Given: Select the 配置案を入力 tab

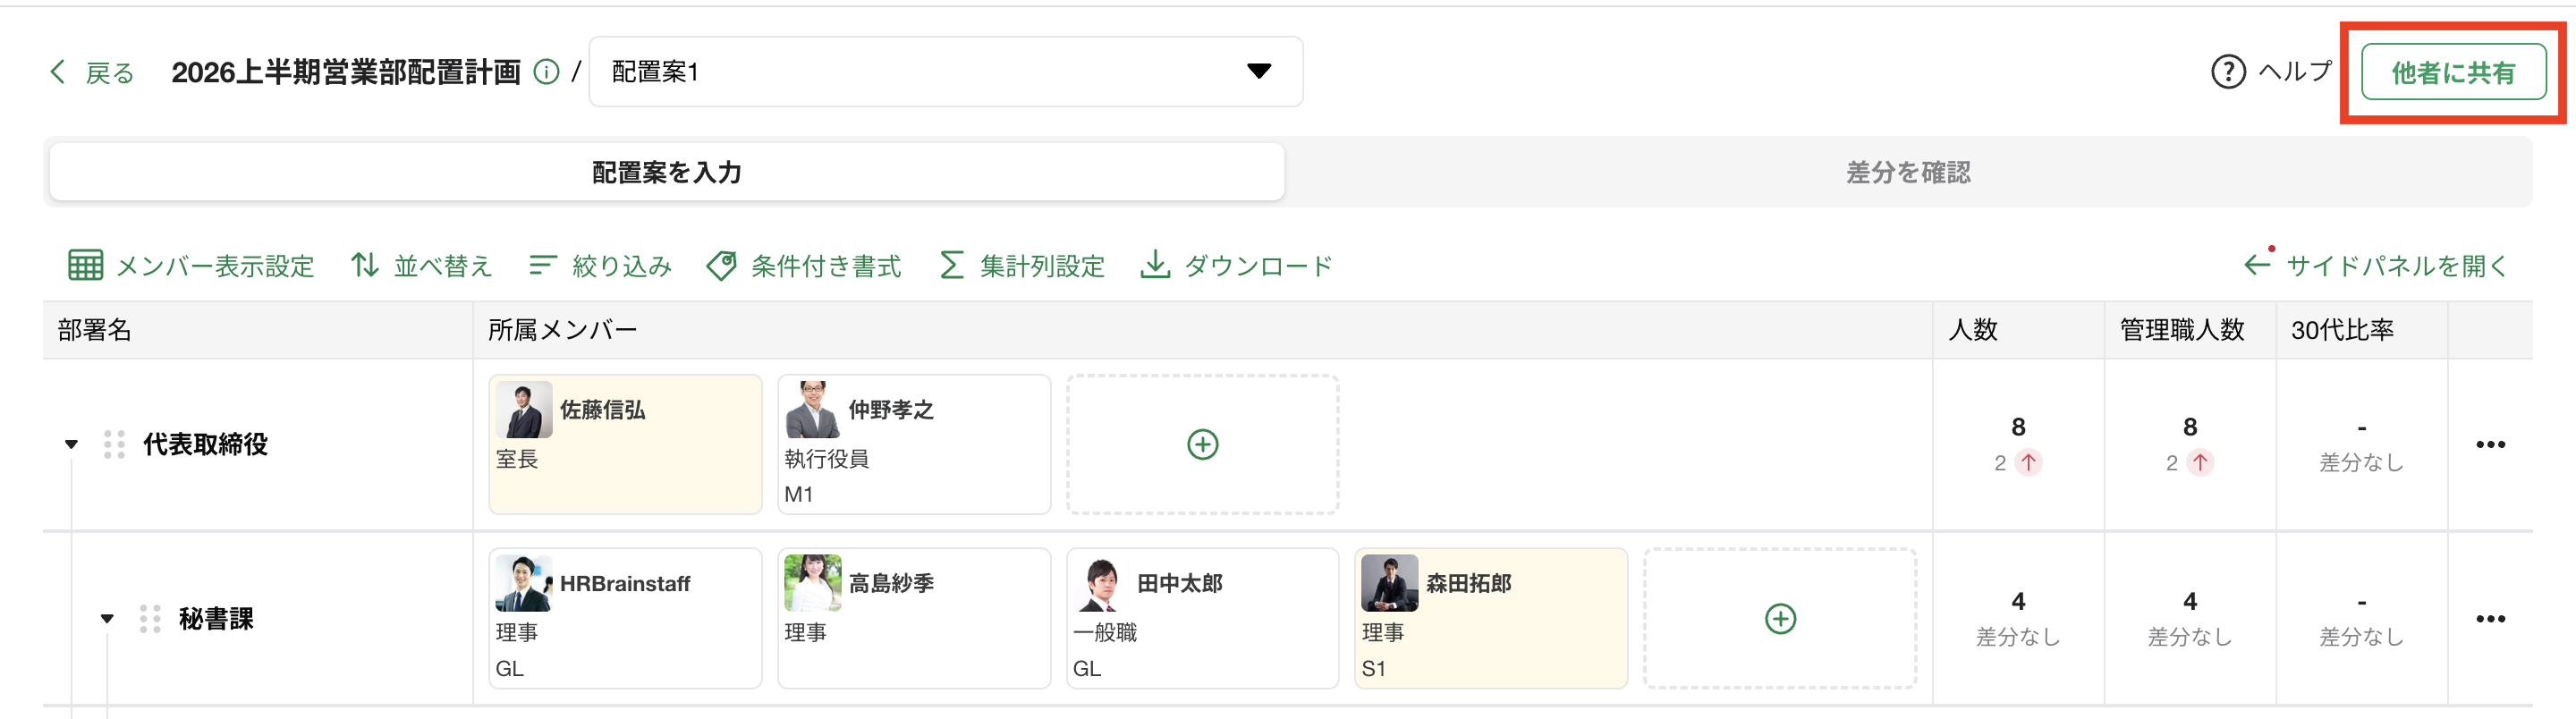Looking at the screenshot, I should pos(667,173).
